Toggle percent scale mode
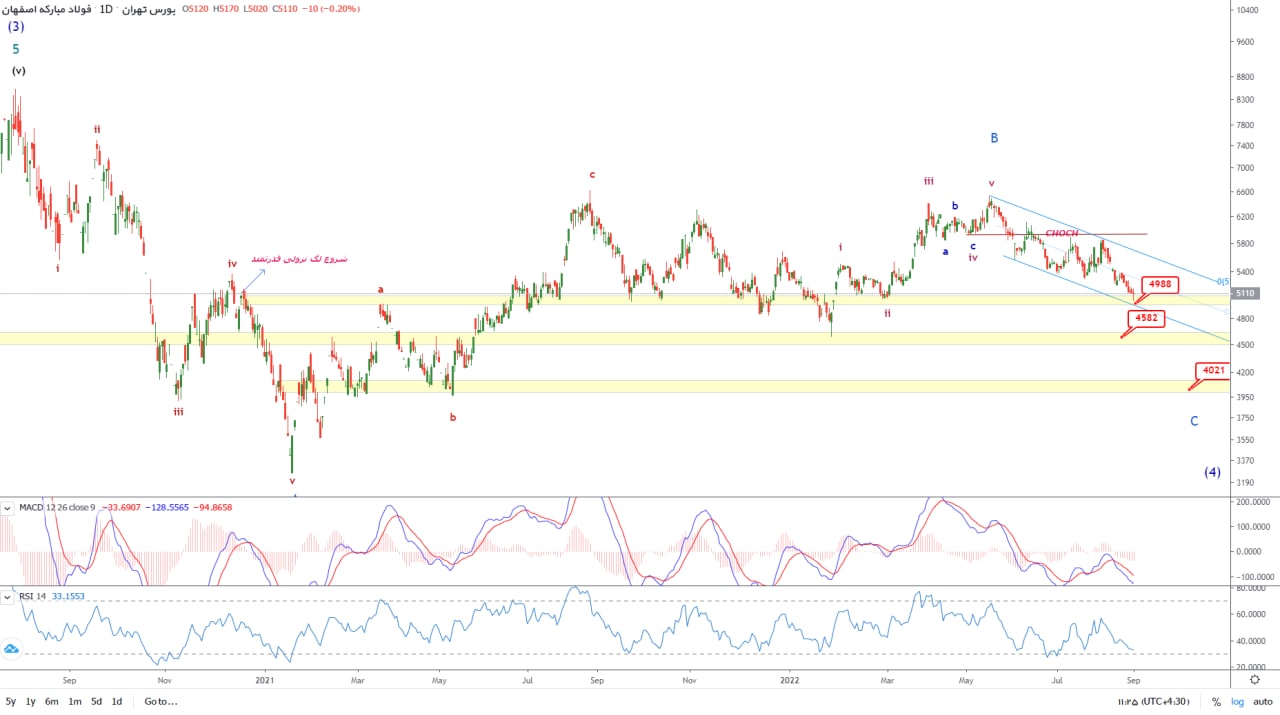 click(x=1216, y=702)
